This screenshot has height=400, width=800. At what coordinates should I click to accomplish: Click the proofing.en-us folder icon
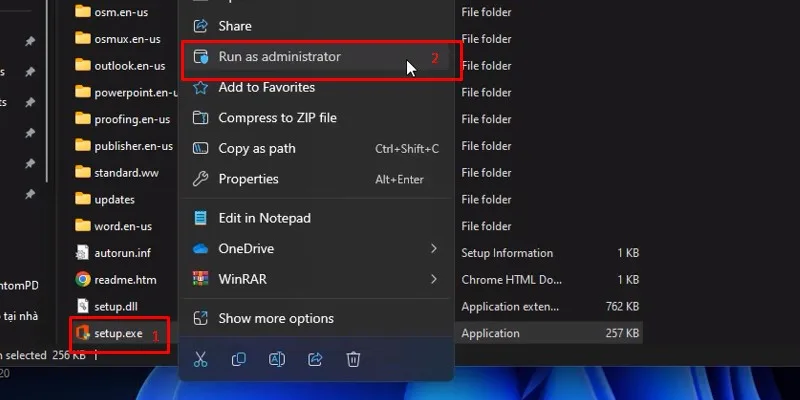click(x=83, y=119)
